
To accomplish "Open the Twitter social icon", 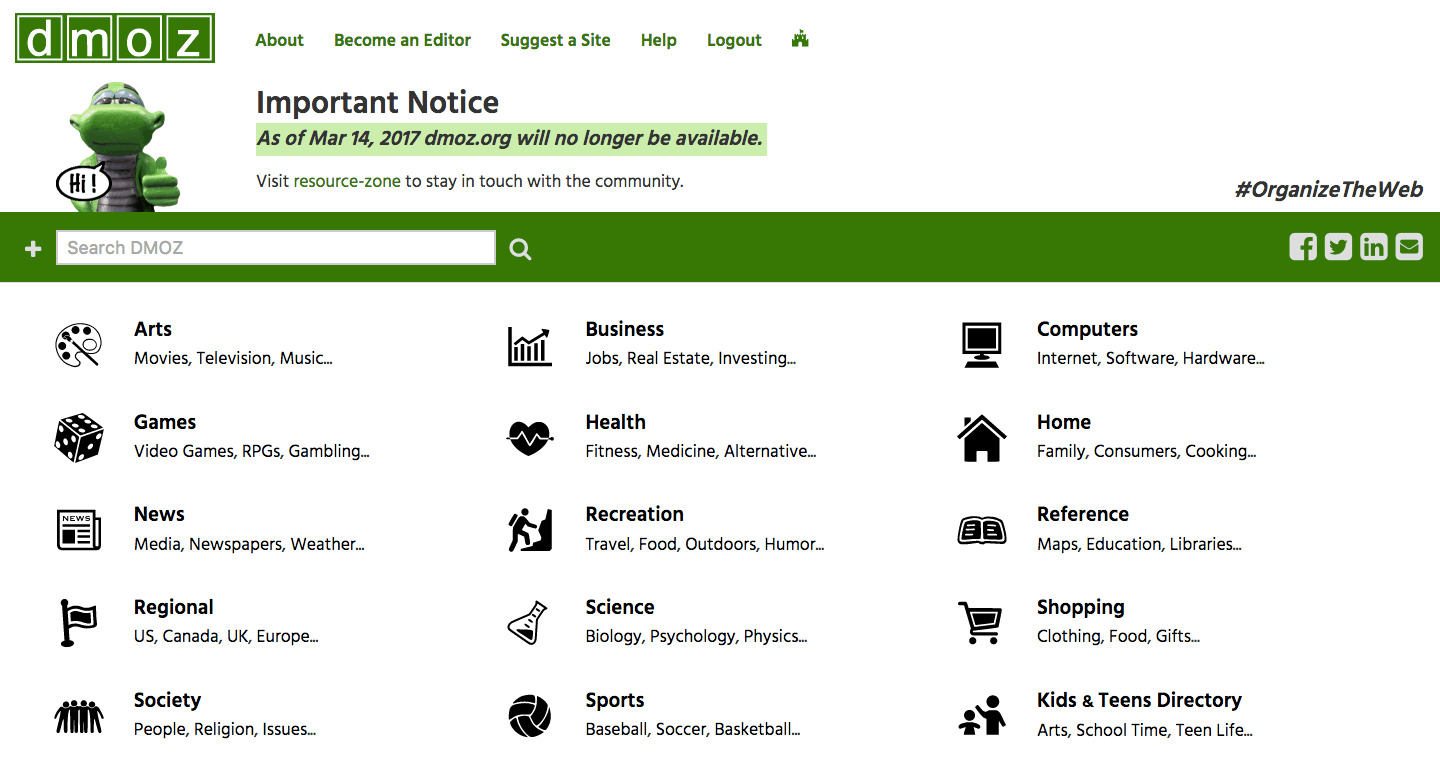I will (1338, 246).
